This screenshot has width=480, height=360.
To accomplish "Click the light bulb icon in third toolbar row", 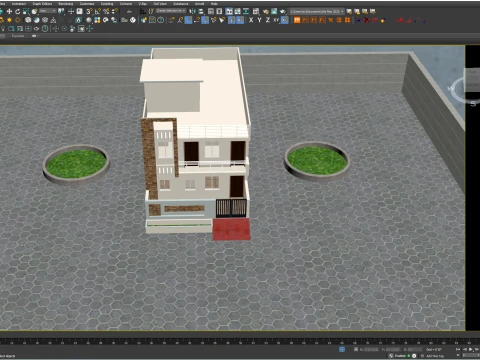I will coord(3,29).
